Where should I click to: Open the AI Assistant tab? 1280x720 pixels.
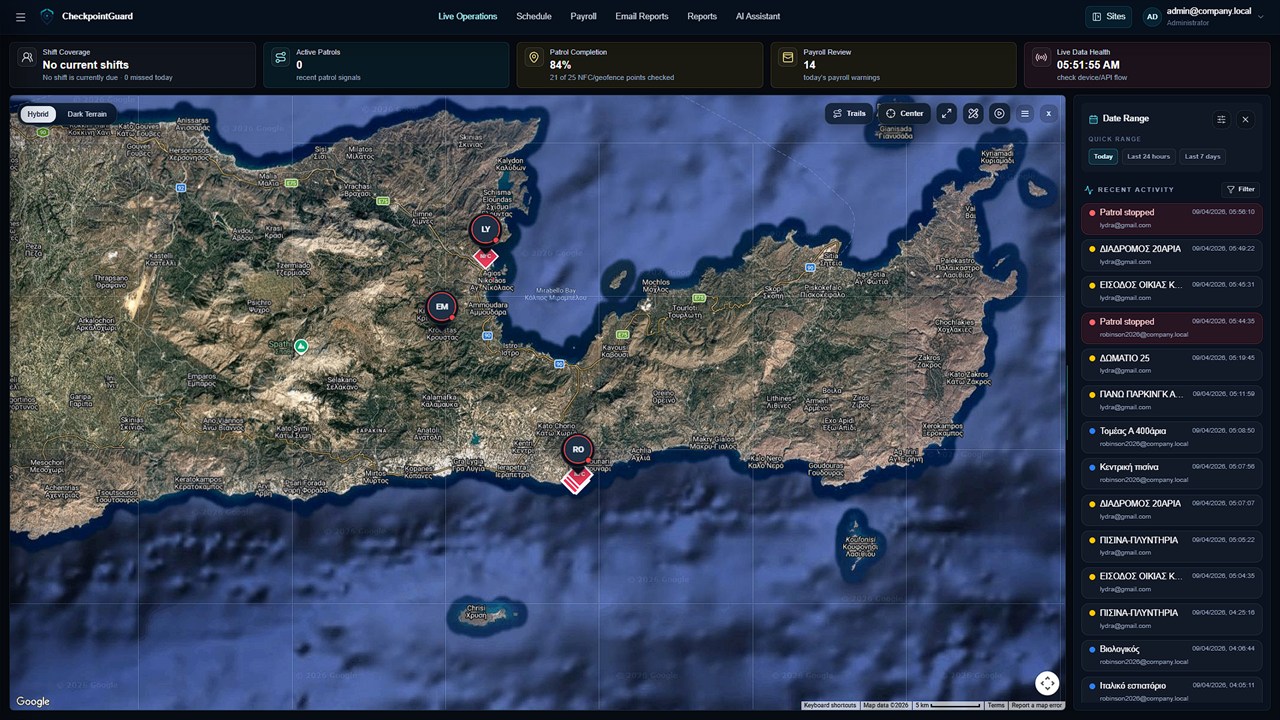click(x=758, y=17)
